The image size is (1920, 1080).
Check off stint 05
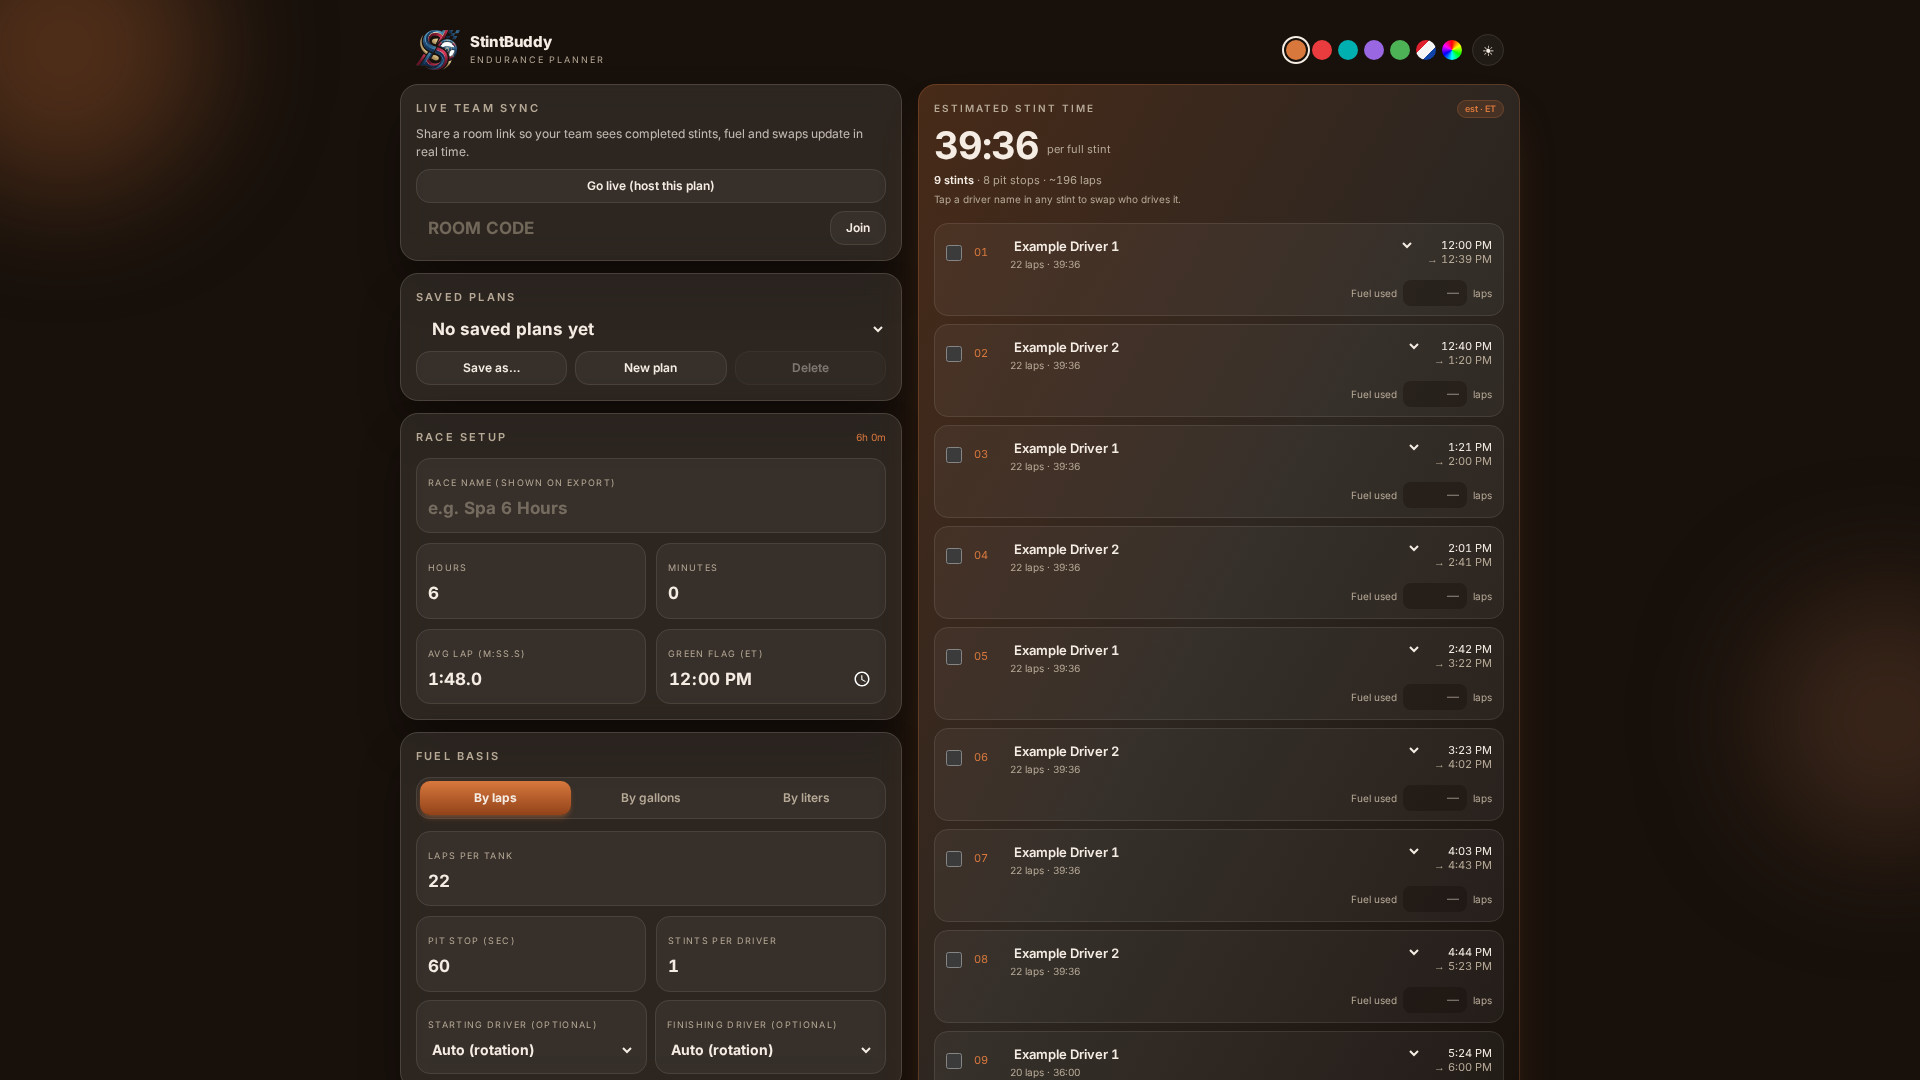[x=954, y=657]
